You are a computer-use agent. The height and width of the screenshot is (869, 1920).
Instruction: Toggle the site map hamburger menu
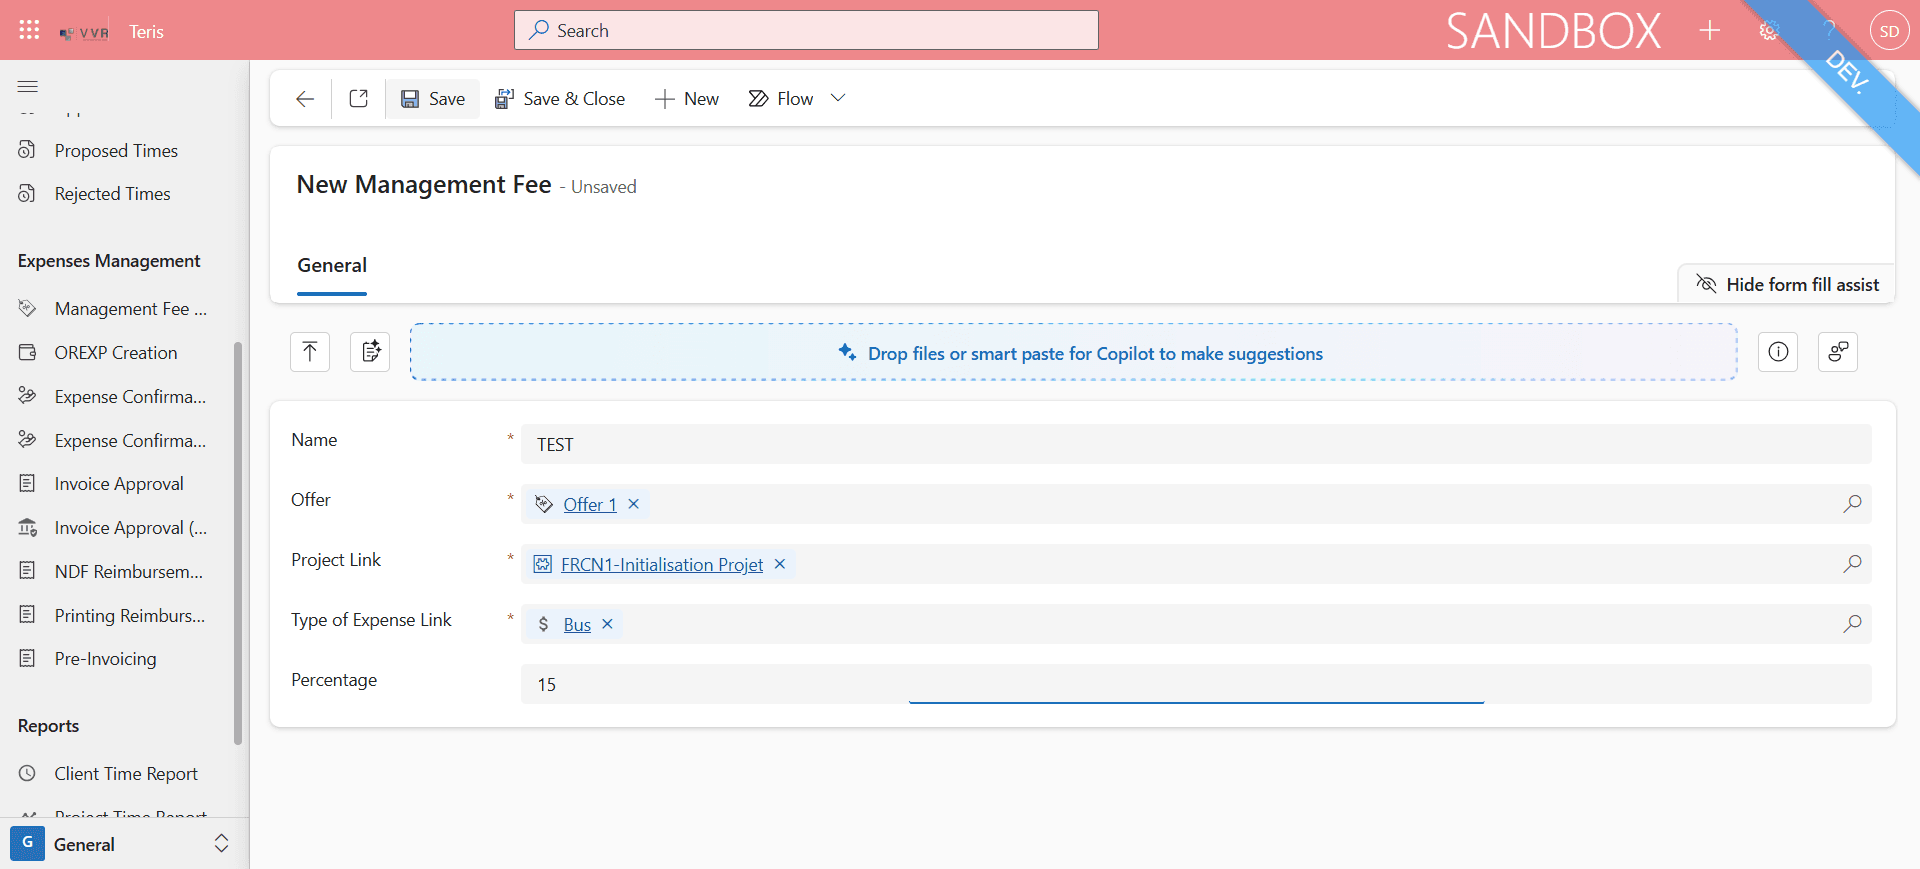click(28, 87)
